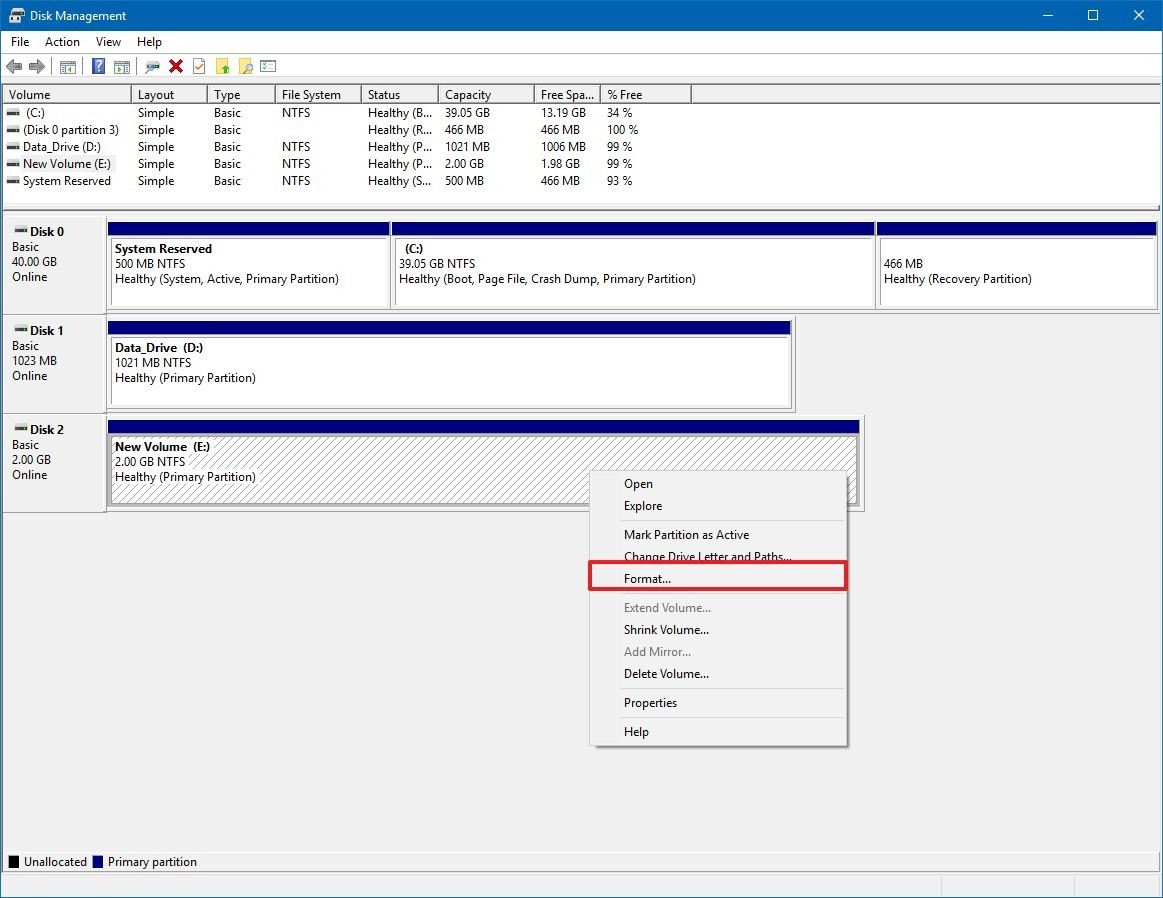Toggle the console tree pane icon
The height and width of the screenshot is (898, 1163).
tap(67, 66)
